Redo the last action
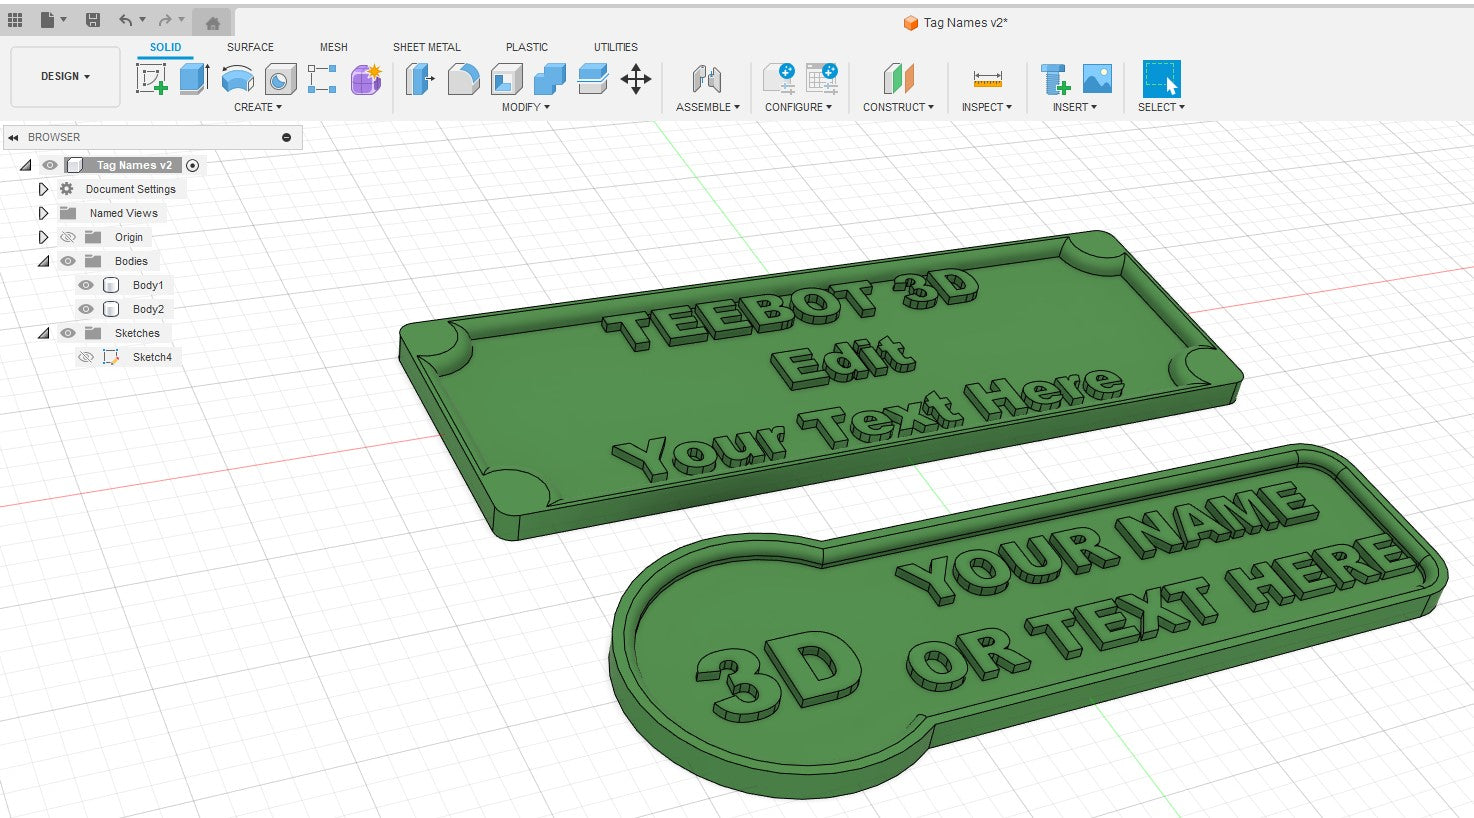Image resolution: width=1474 pixels, height=818 pixels. click(x=165, y=20)
